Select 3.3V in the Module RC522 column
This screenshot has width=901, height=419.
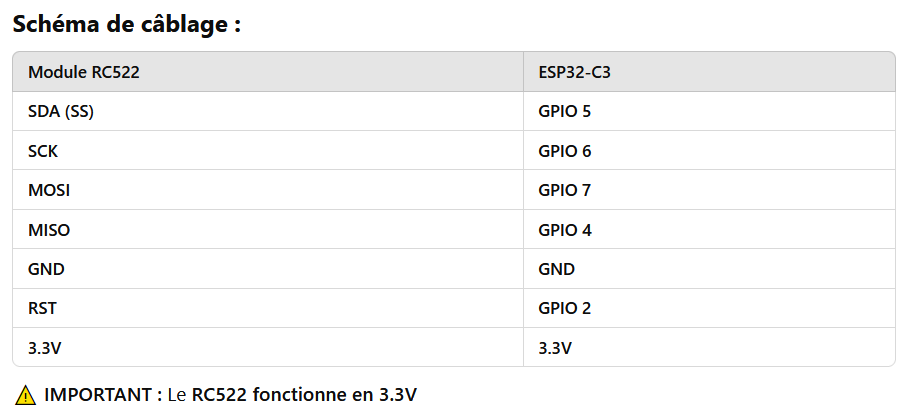[268, 347]
